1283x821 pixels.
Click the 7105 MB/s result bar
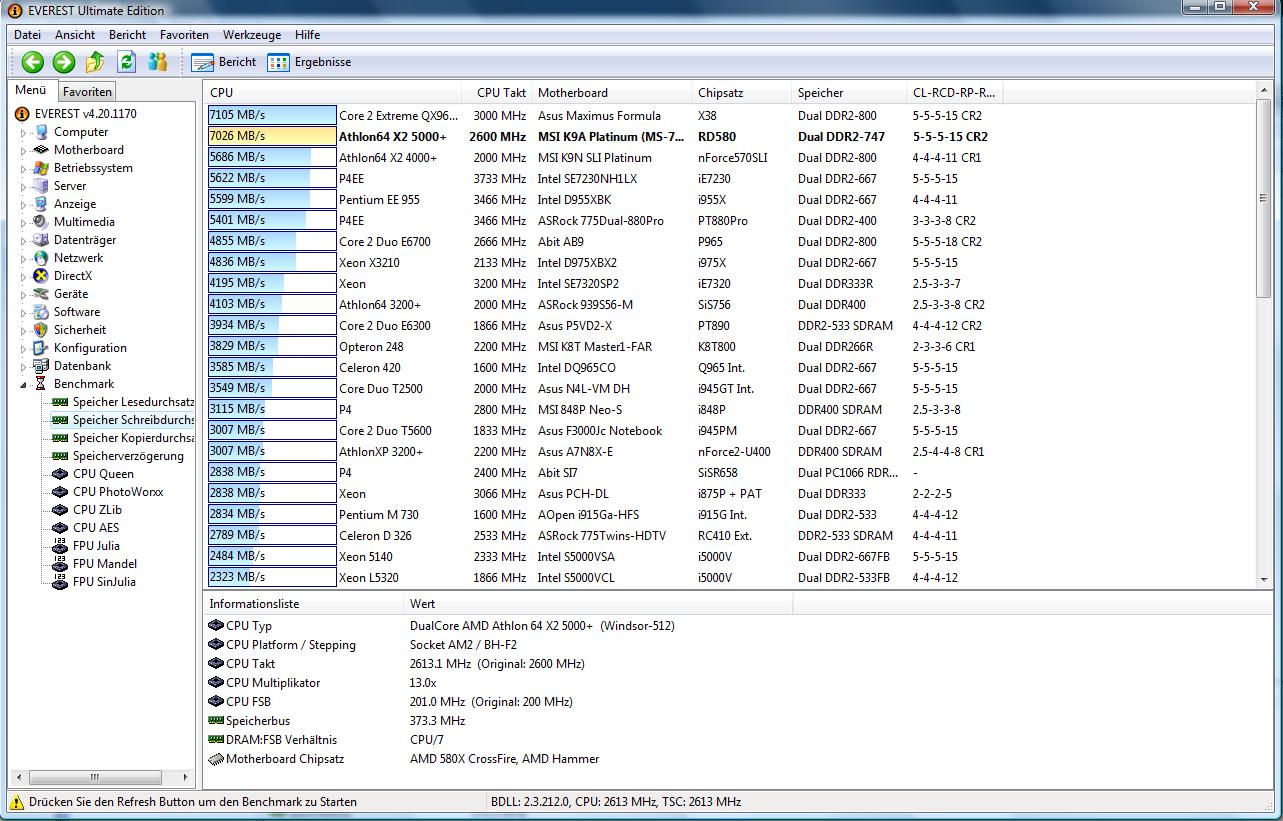click(272, 115)
